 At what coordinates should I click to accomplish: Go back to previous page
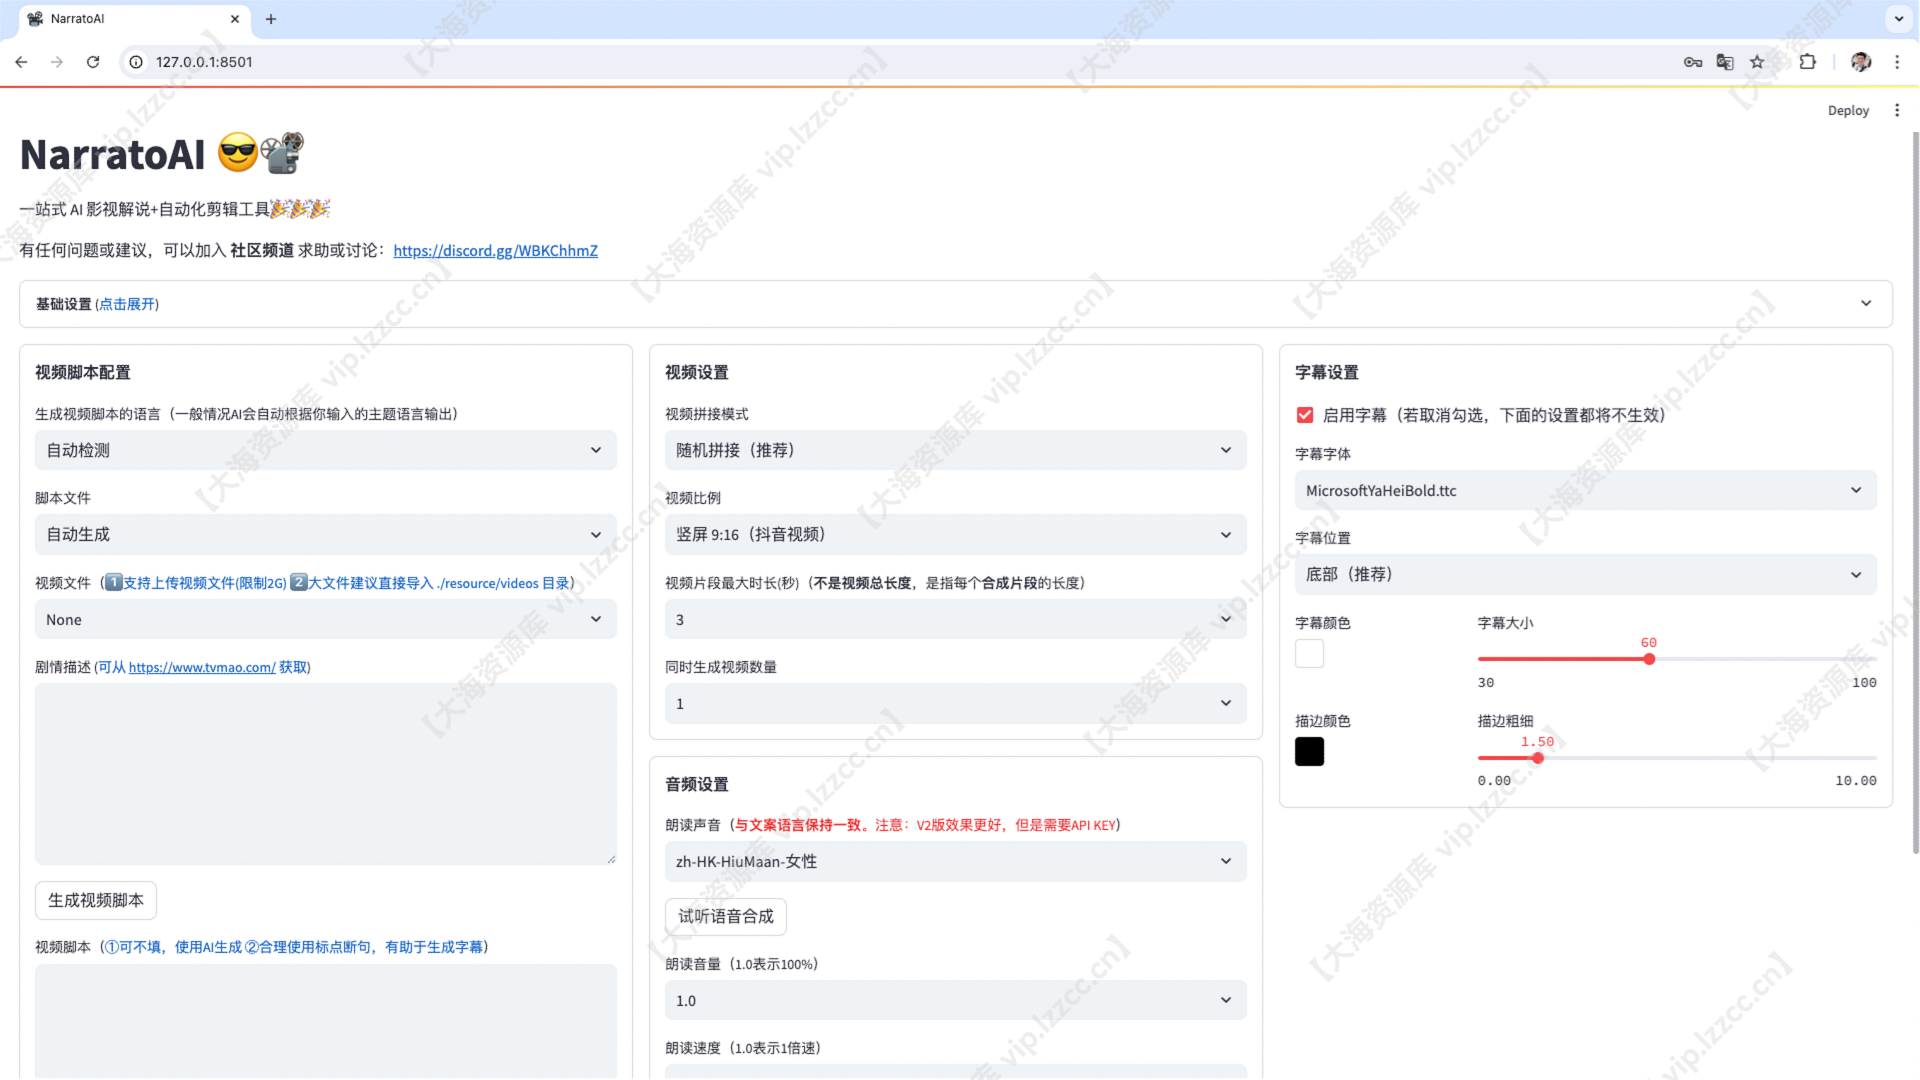click(x=21, y=62)
